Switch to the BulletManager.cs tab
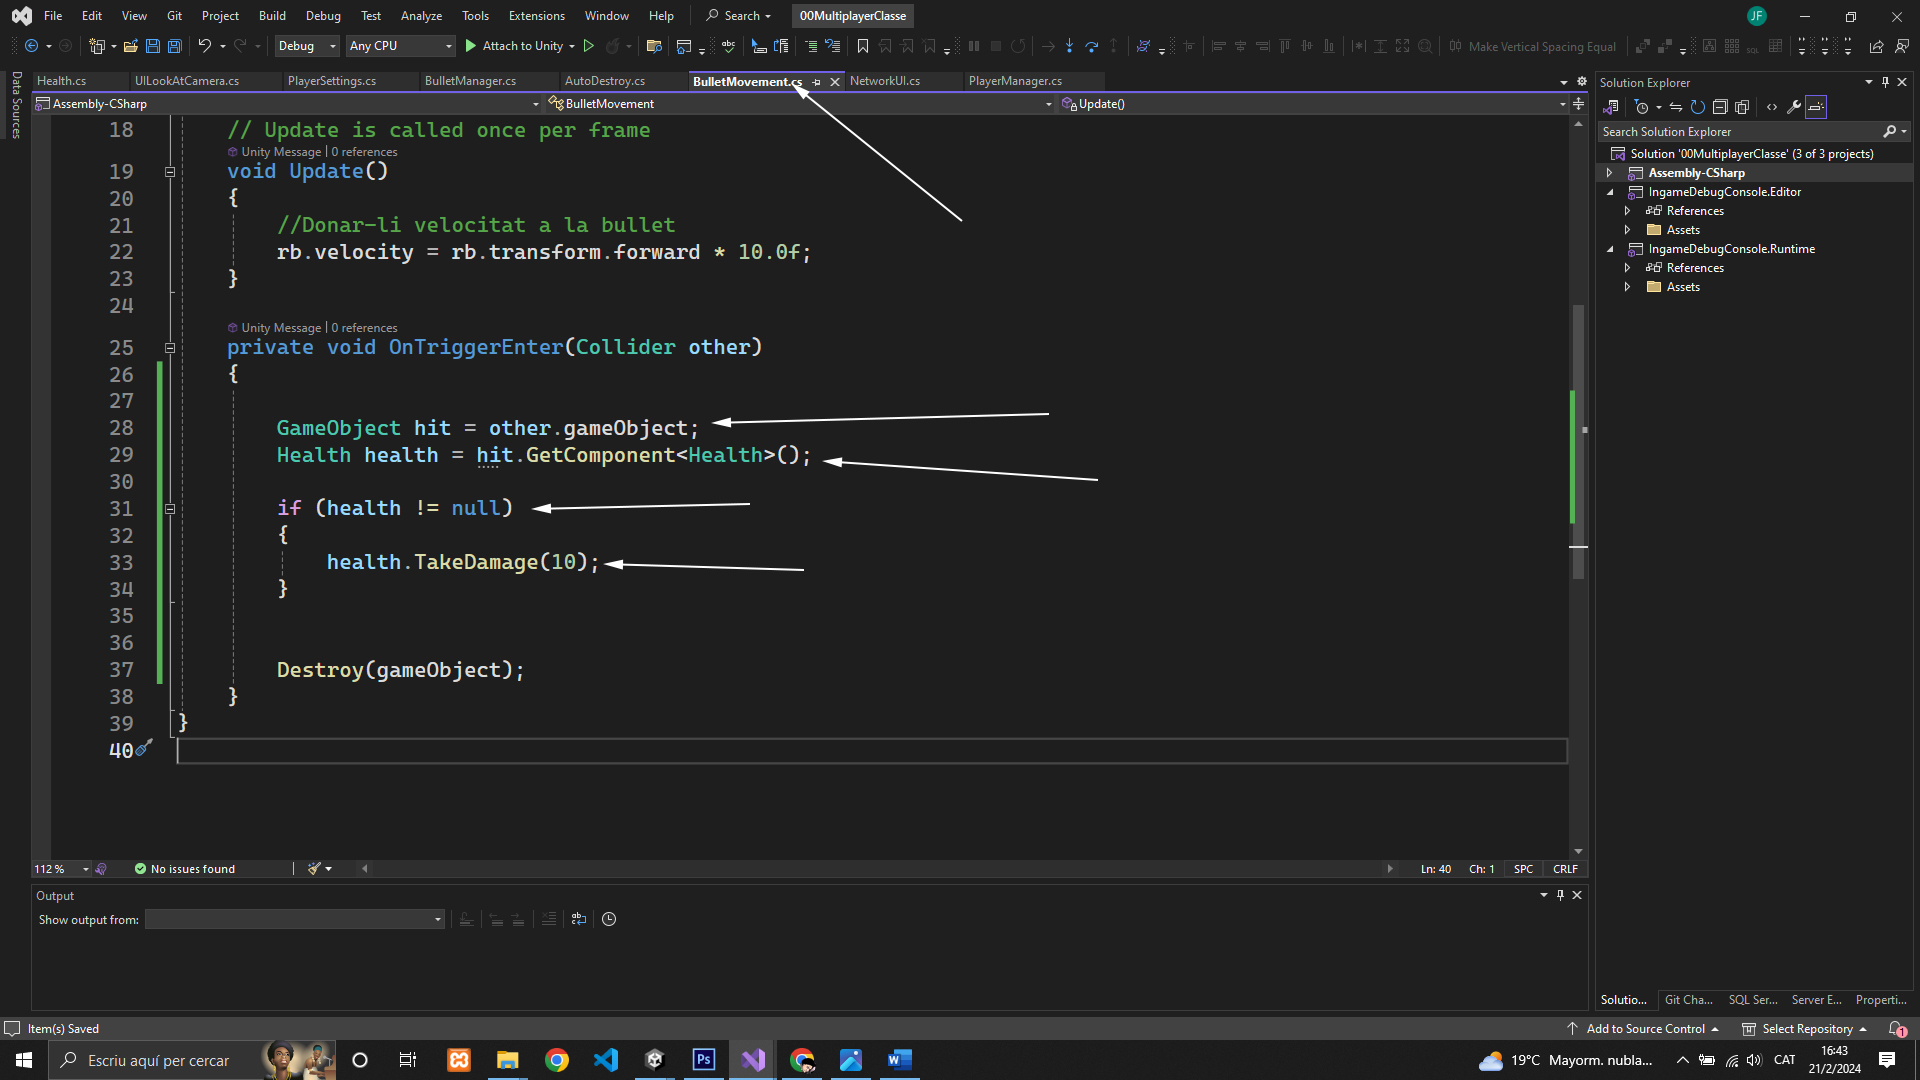Viewport: 1920px width, 1080px height. tap(470, 81)
